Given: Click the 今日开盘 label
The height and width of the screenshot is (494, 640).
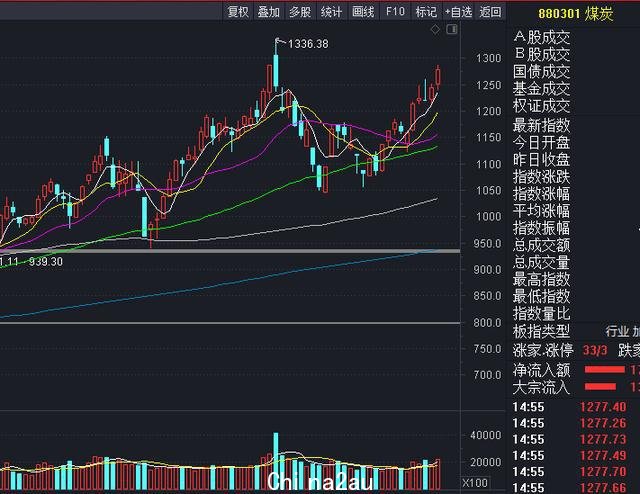Looking at the screenshot, I should (x=542, y=142).
